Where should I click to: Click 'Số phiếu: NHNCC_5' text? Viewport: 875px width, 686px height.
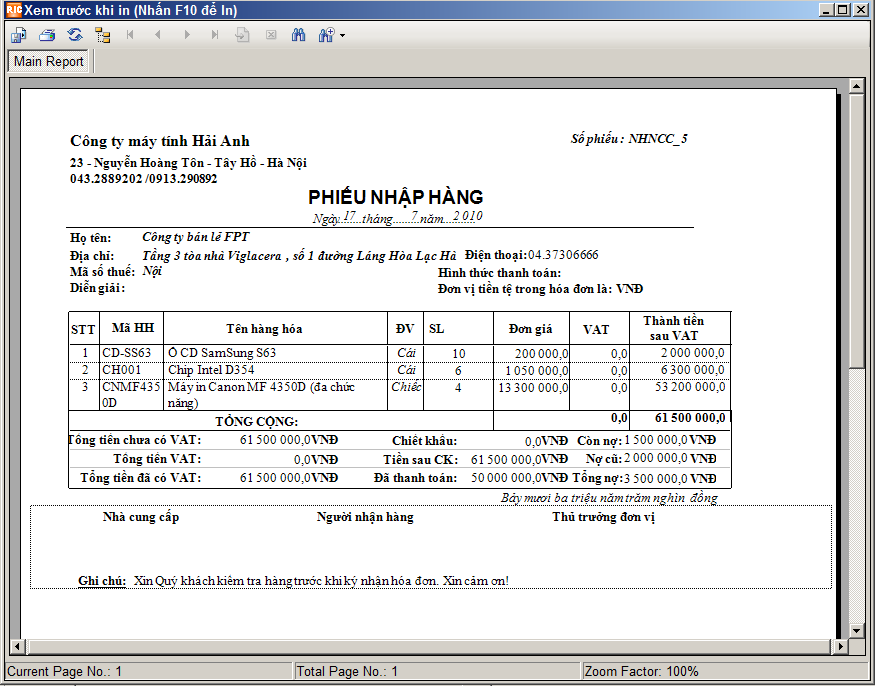[629, 139]
